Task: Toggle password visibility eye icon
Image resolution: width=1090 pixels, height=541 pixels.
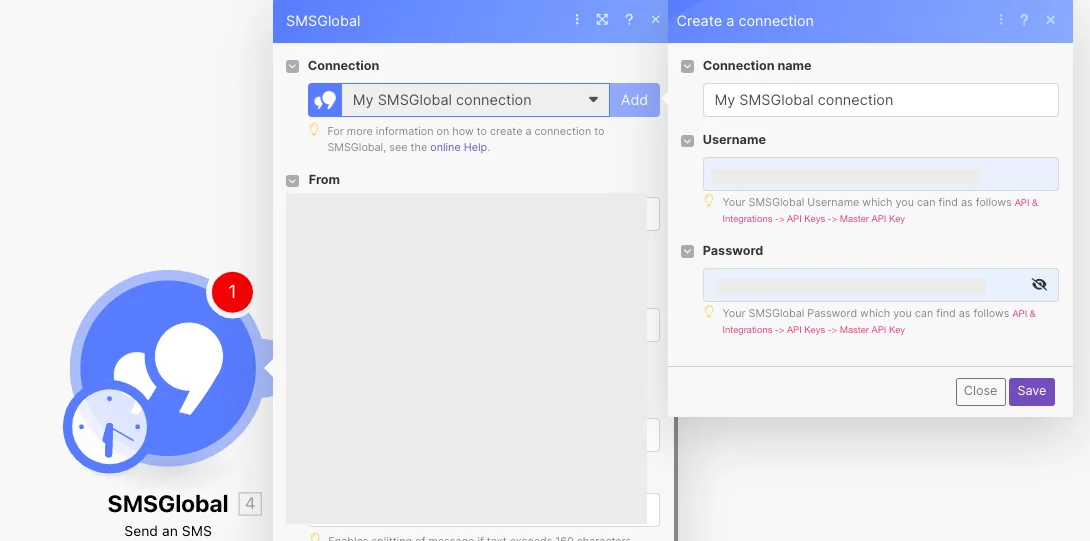Action: point(1039,284)
